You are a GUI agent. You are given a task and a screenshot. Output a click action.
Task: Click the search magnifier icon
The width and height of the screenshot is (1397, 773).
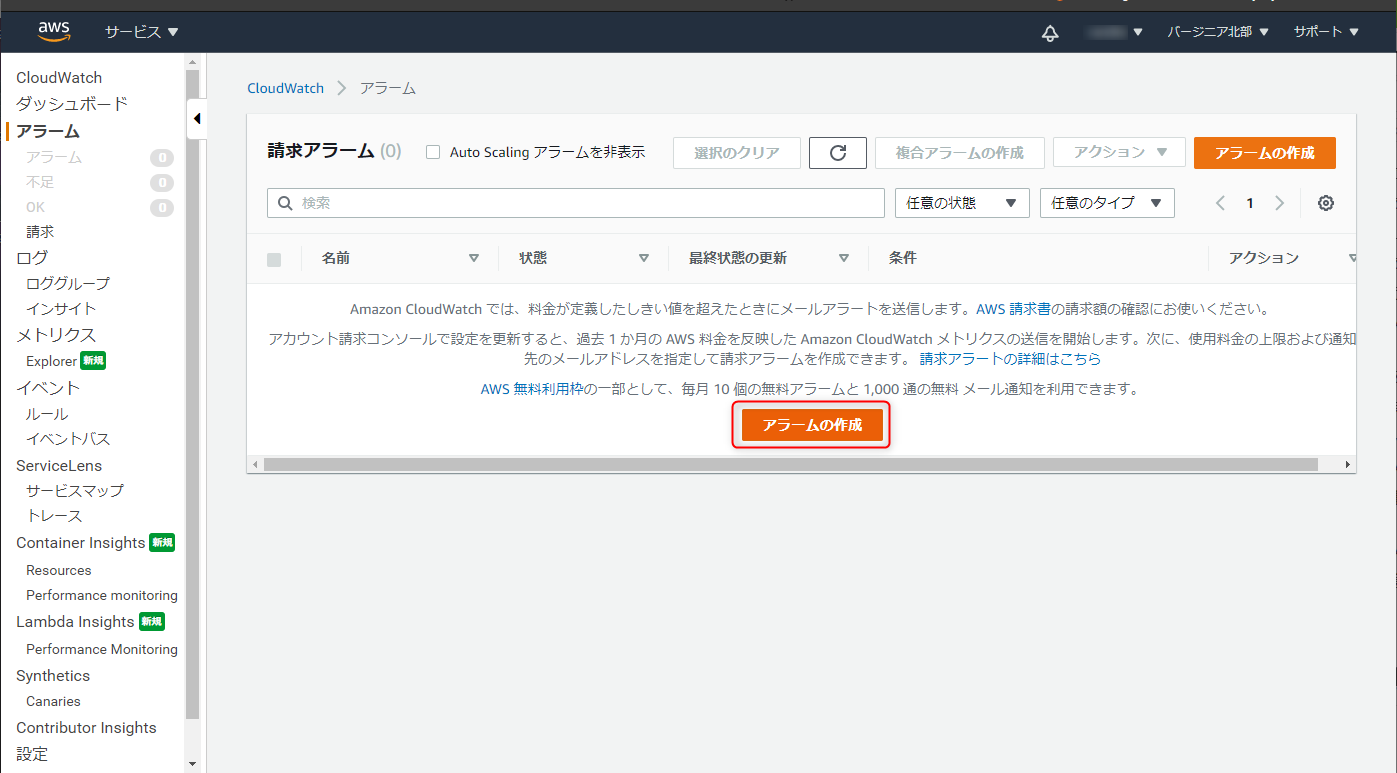[286, 203]
